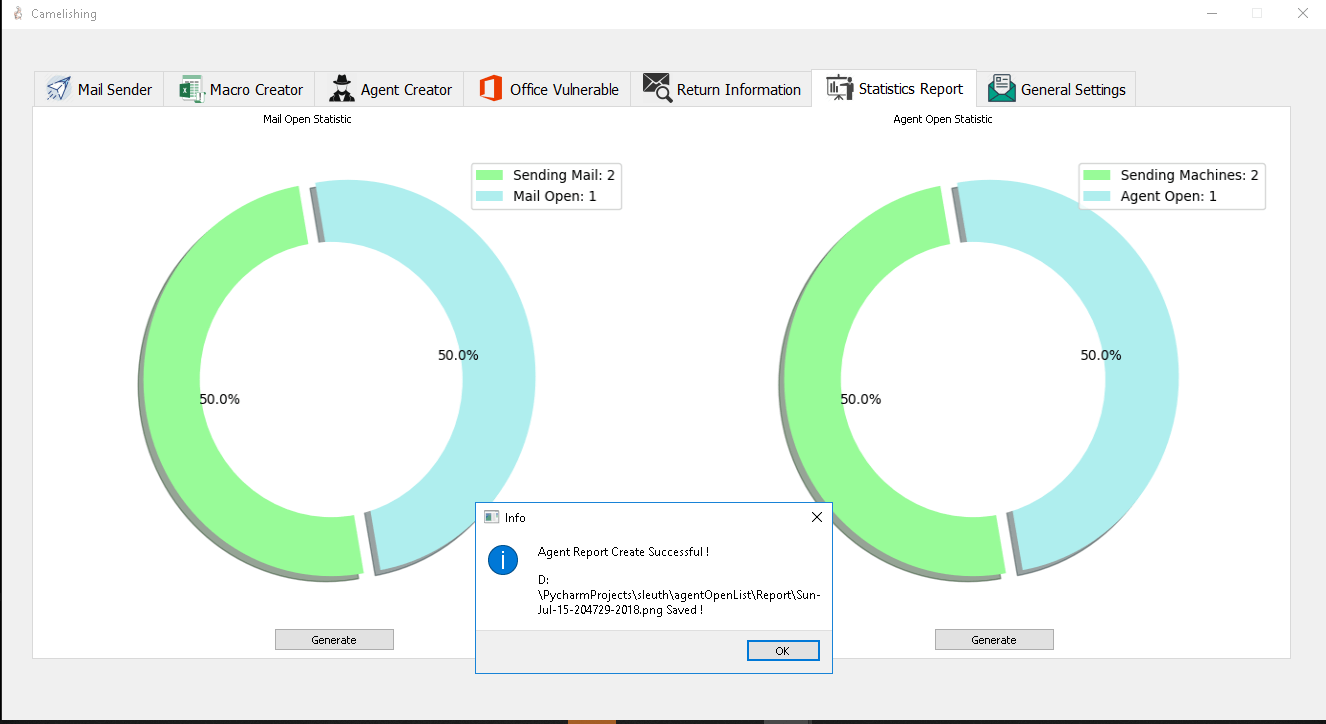Click the Camelishing title bar app icon
The width and height of the screenshot is (1326, 724).
[x=17, y=14]
